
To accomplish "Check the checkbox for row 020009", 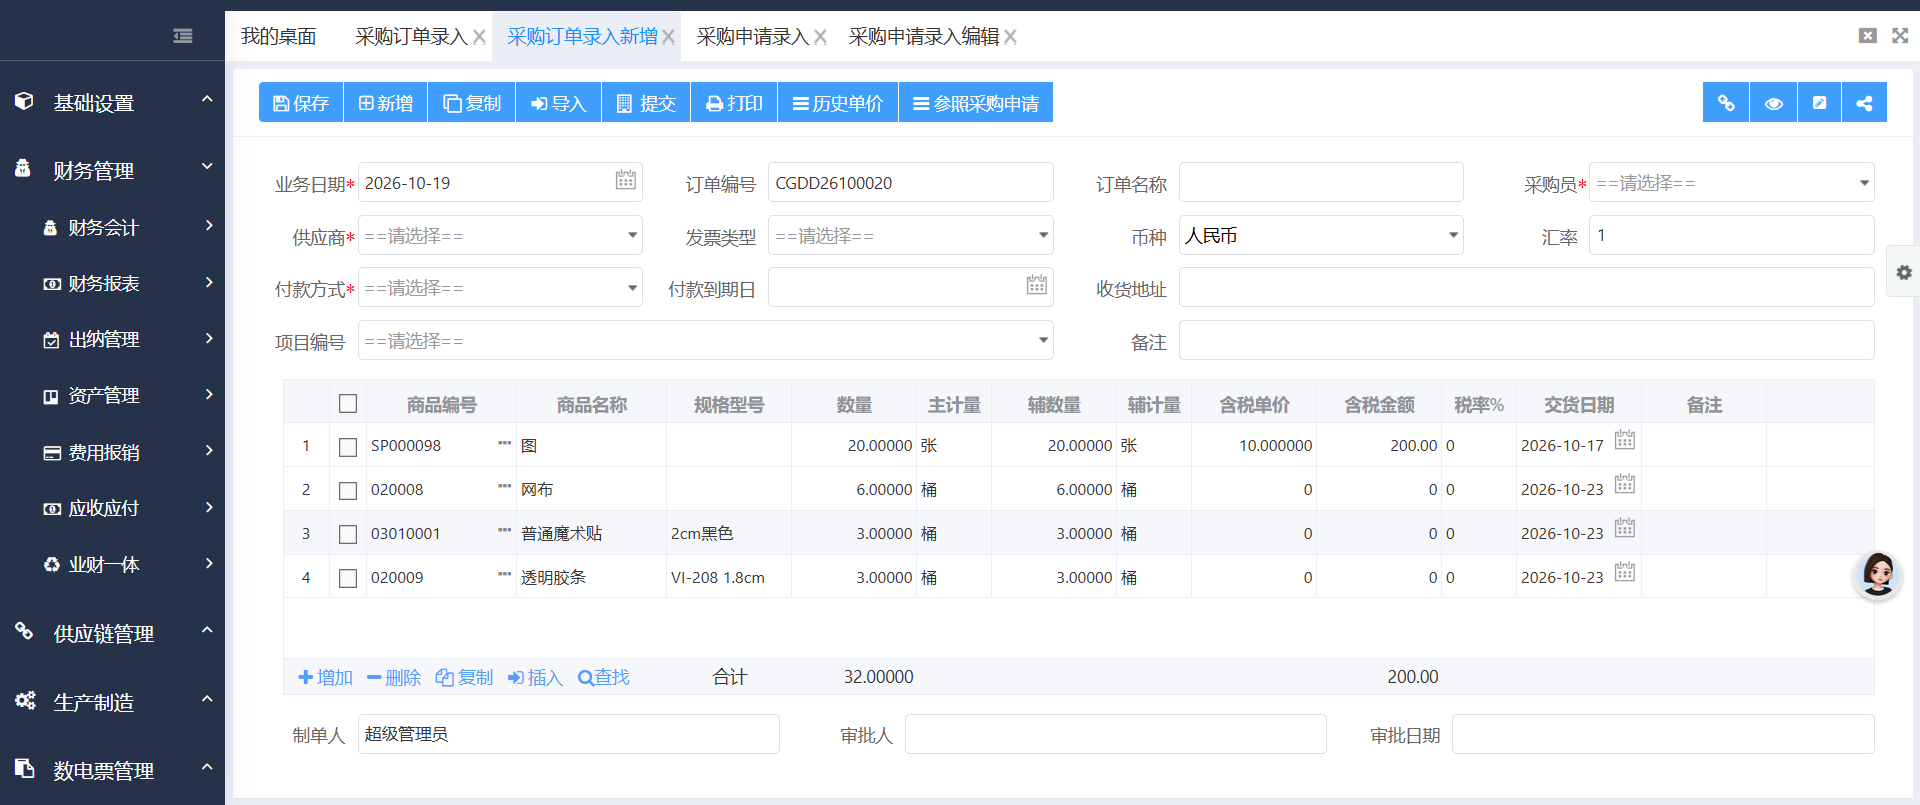I will coord(348,579).
